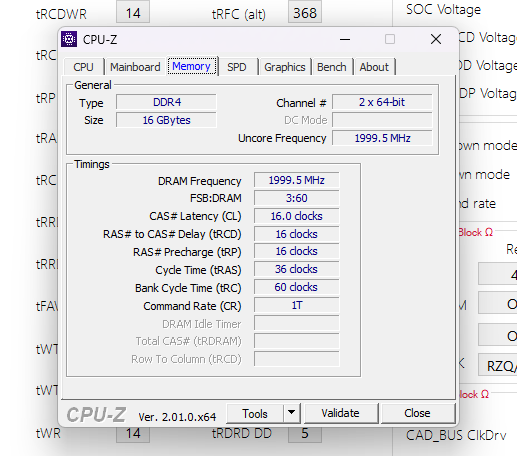Click the Tools button
This screenshot has width=517, height=456.
point(255,414)
